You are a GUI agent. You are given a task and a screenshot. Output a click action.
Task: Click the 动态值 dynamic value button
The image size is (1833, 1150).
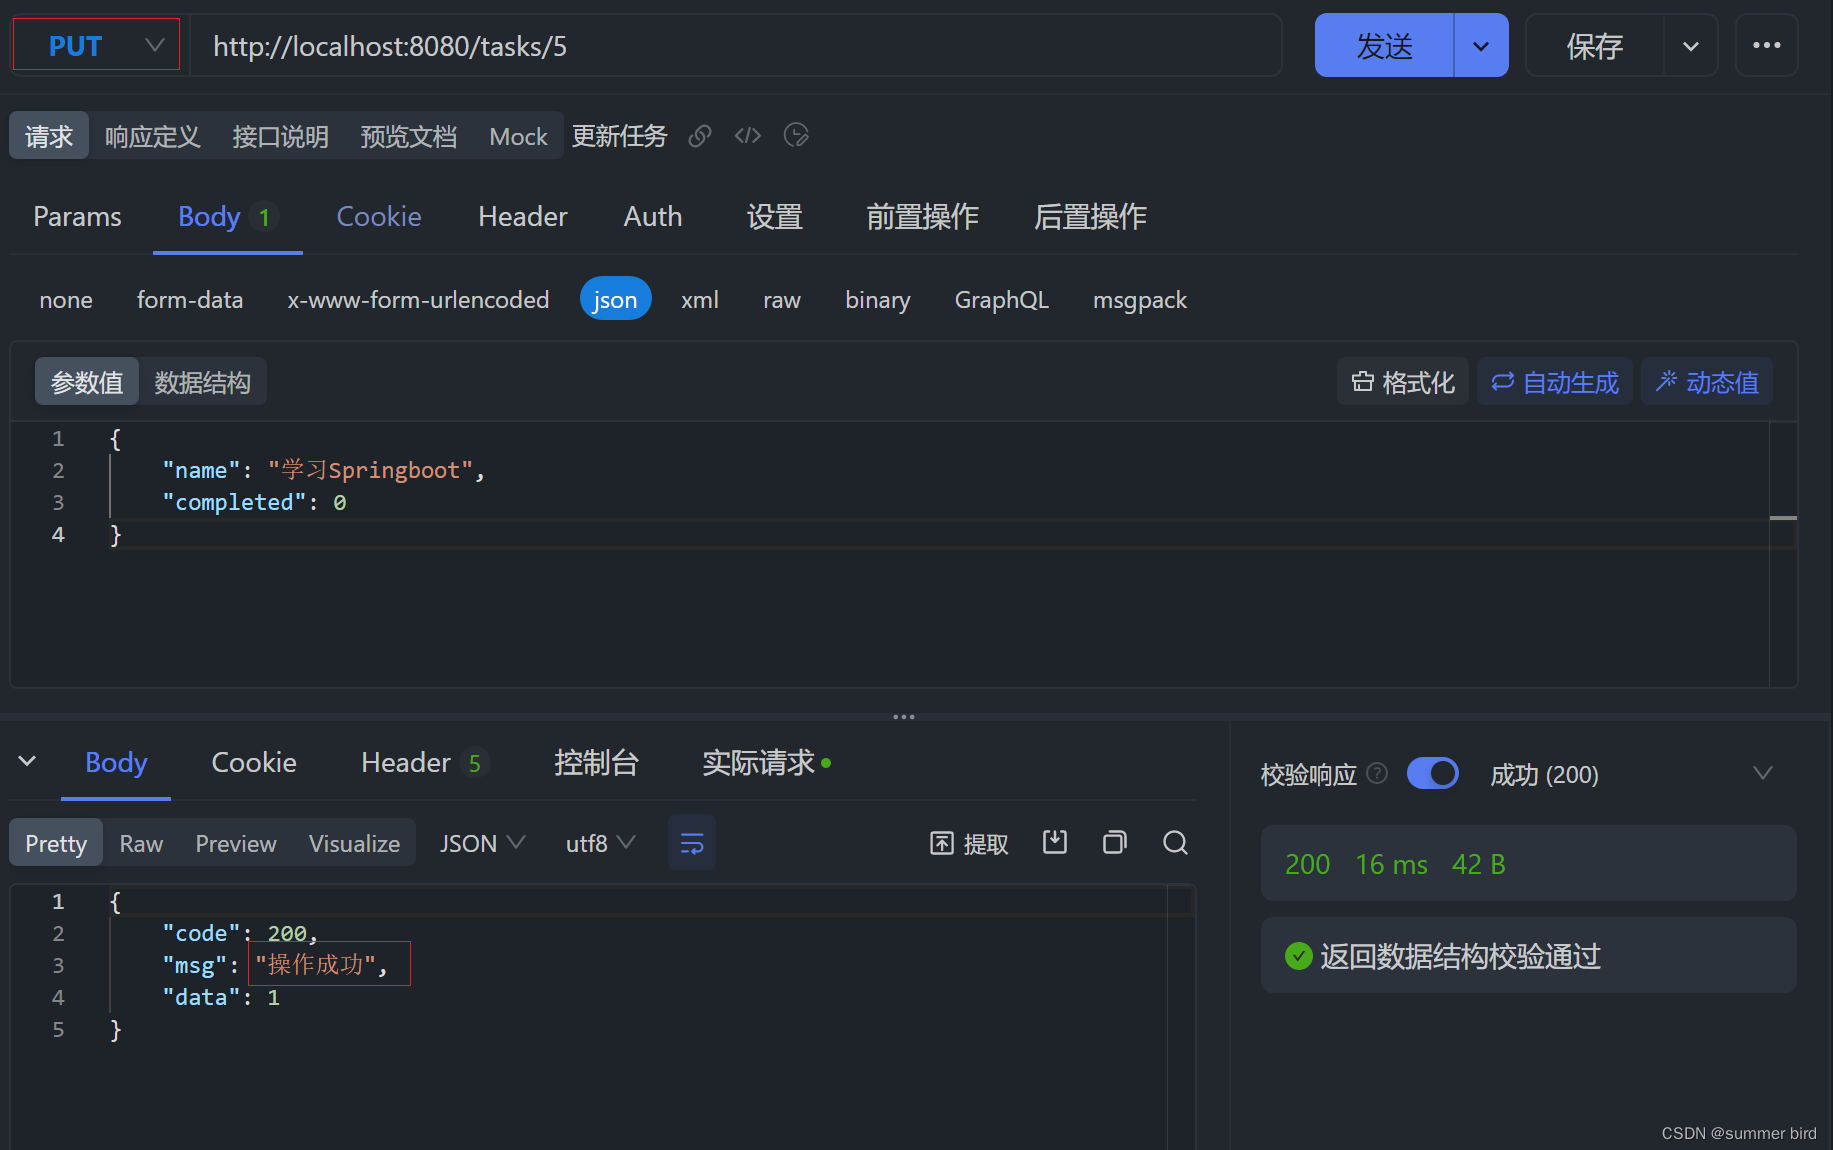point(1707,382)
